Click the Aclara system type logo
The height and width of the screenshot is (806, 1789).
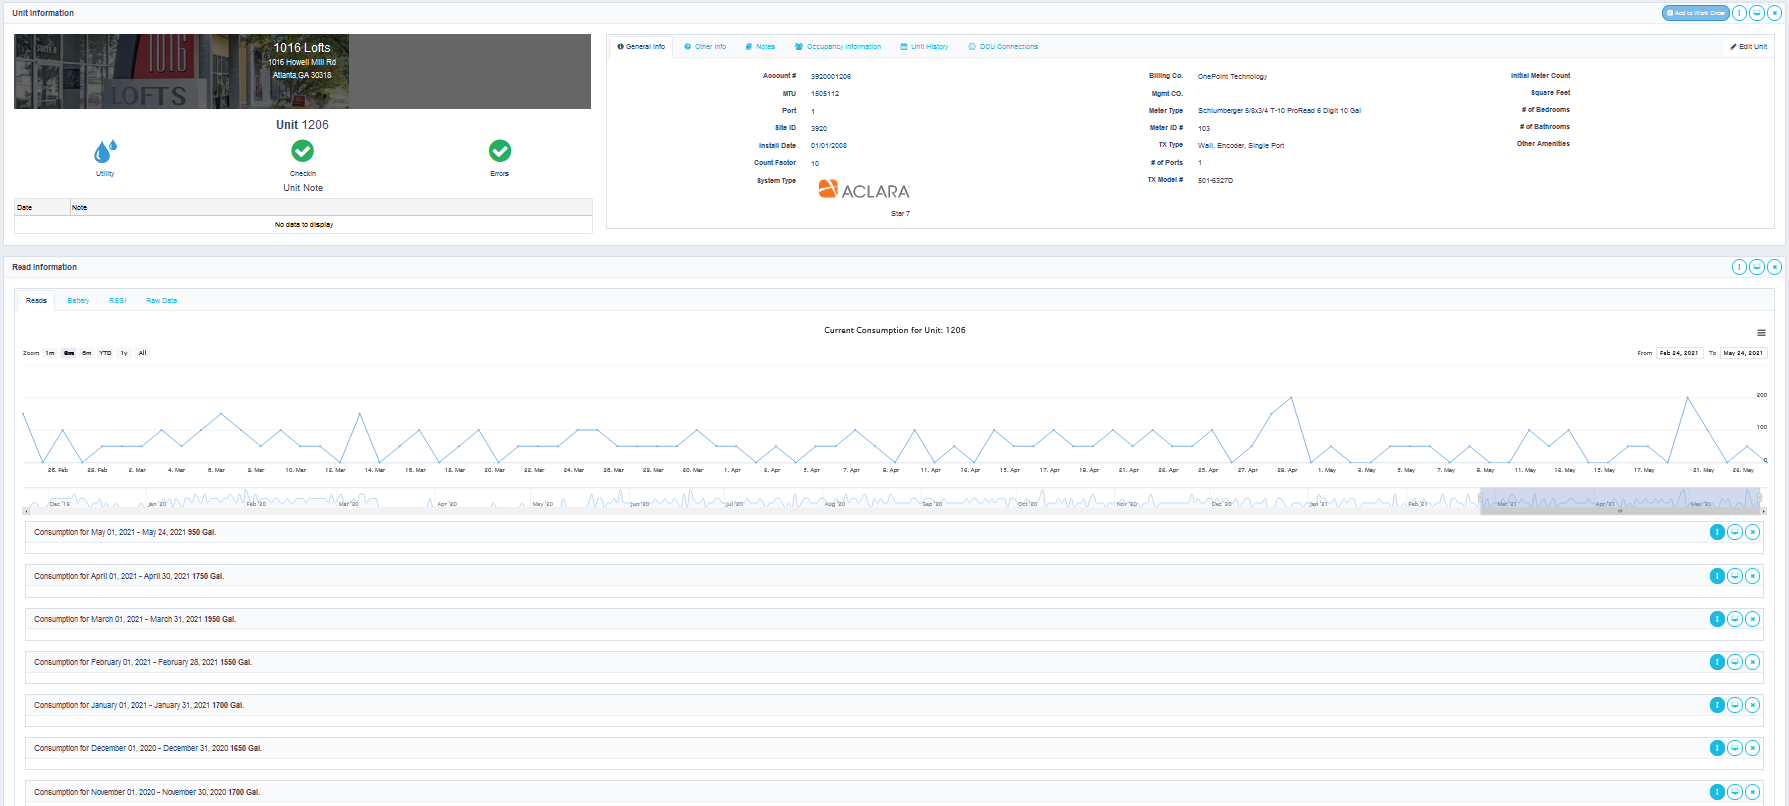coord(863,190)
